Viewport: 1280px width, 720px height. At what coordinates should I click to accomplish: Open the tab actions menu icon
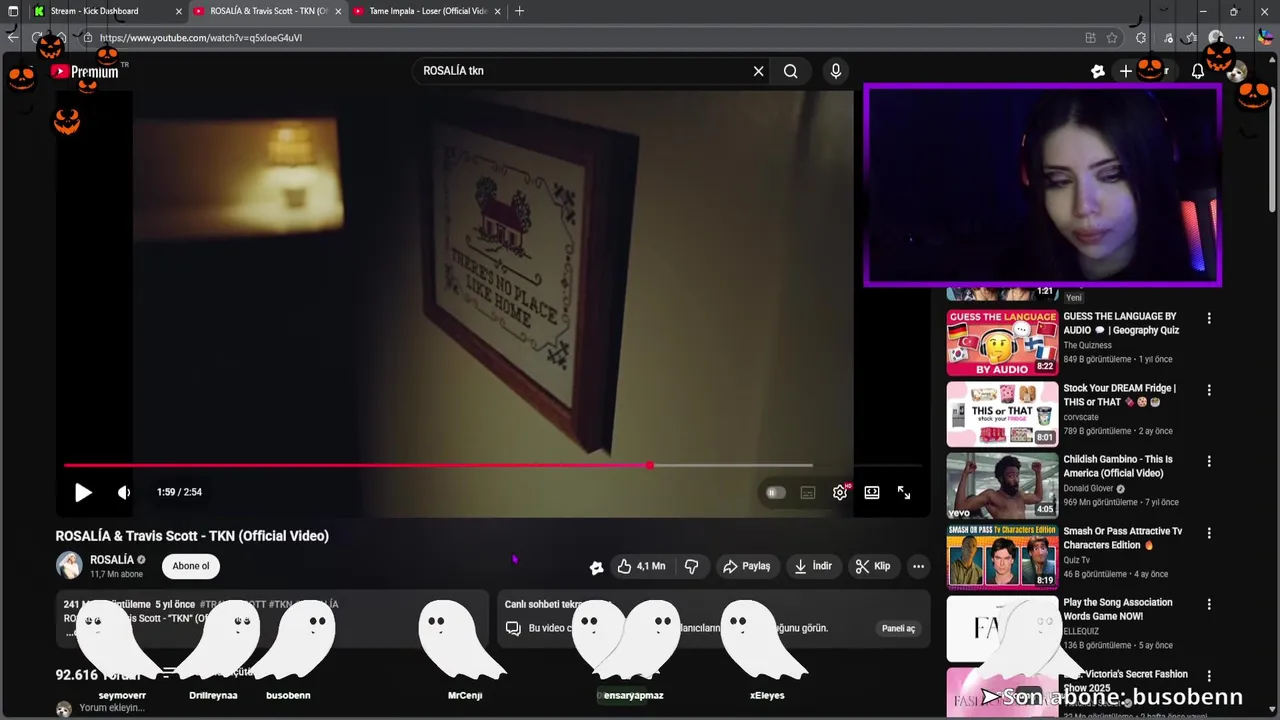click(x=13, y=11)
